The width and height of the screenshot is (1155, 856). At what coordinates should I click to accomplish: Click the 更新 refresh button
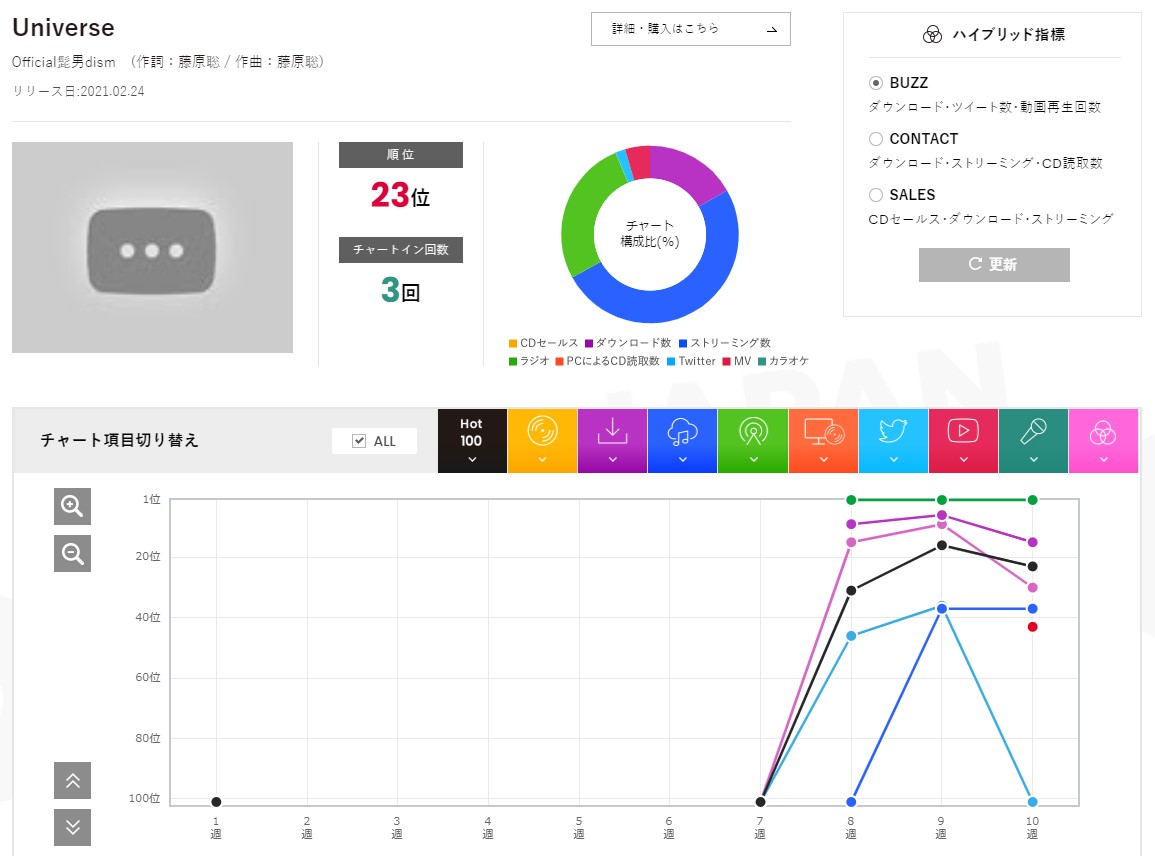(x=994, y=264)
